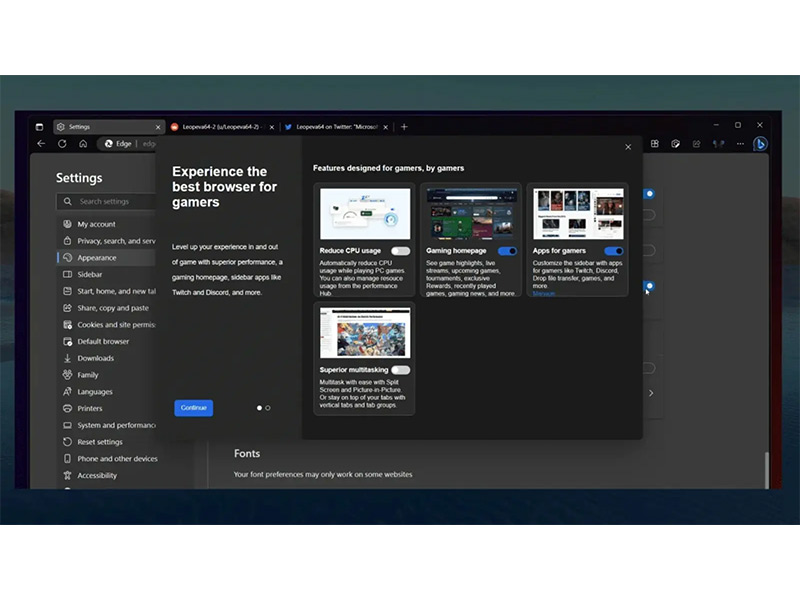Close the Leopeva64 on Twitter tab
This screenshot has width=800, height=600.
click(x=386, y=127)
